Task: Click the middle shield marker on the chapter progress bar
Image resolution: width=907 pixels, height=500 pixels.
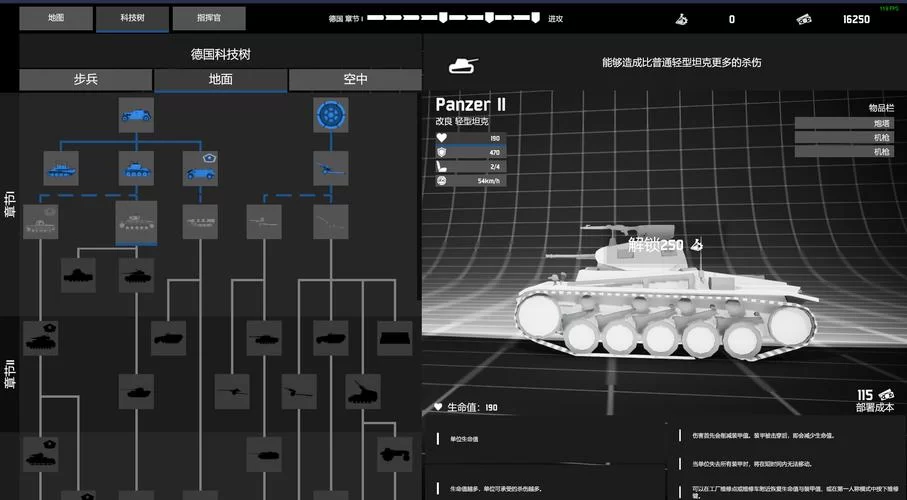Action: (489, 18)
